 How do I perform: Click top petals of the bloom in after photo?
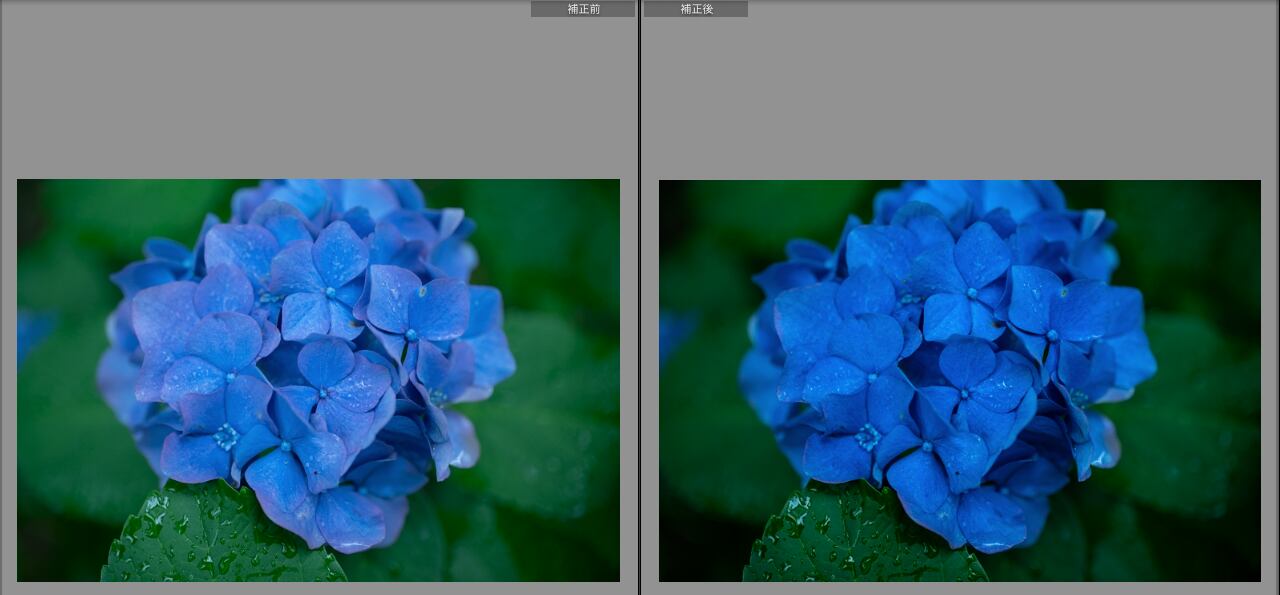tap(970, 200)
